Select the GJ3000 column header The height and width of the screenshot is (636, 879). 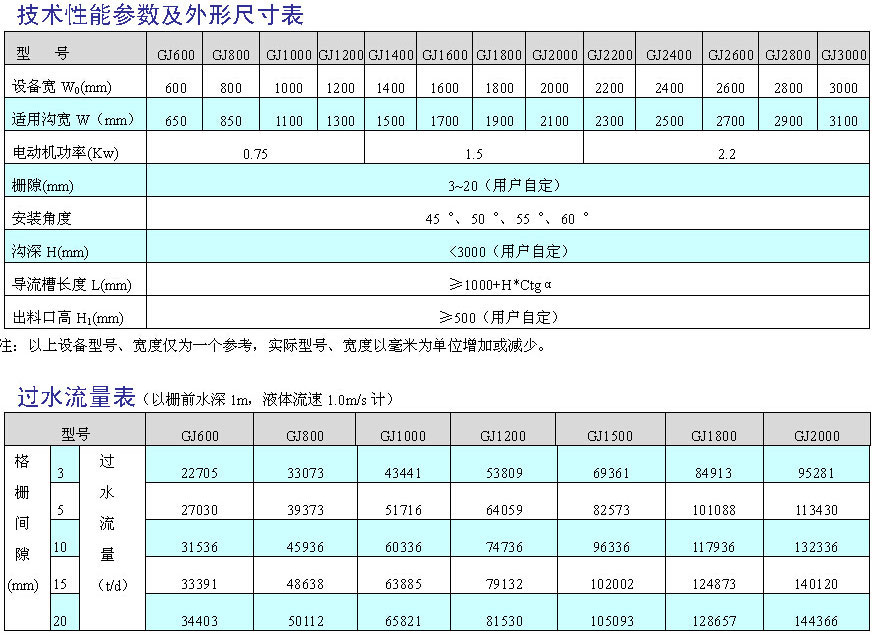843,55
